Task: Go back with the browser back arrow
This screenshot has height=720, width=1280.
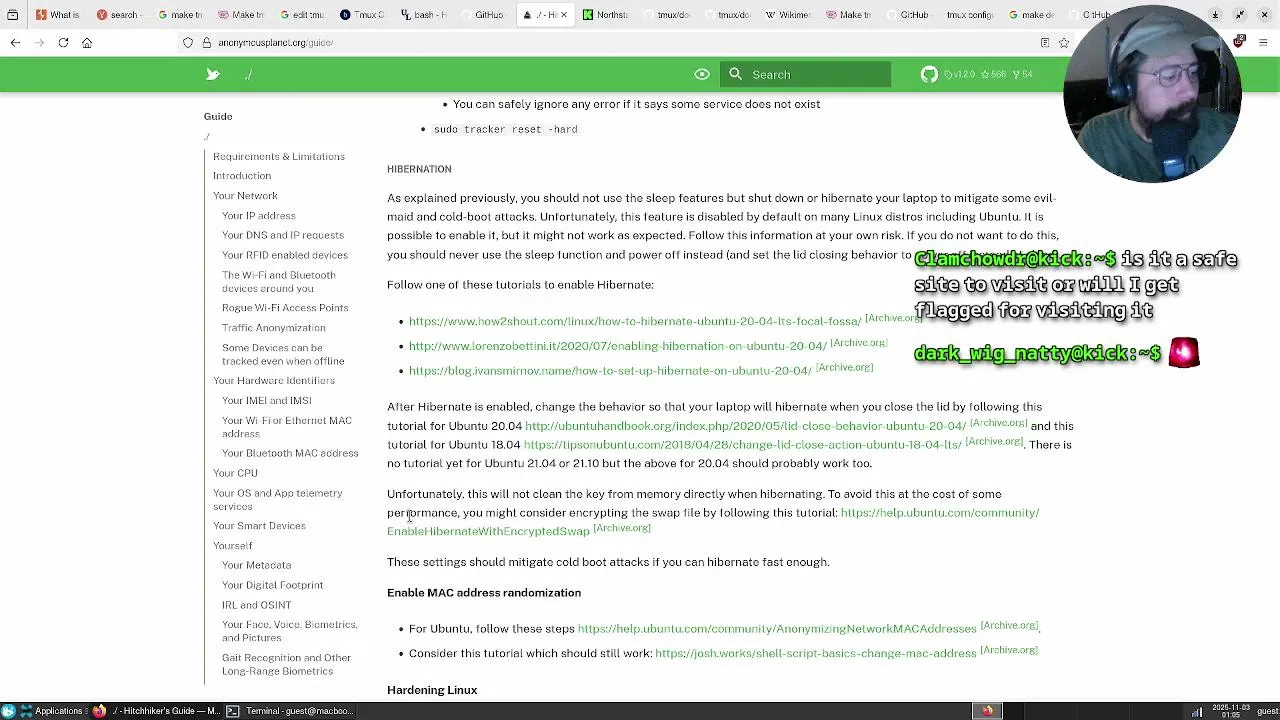Action: pyautogui.click(x=16, y=43)
